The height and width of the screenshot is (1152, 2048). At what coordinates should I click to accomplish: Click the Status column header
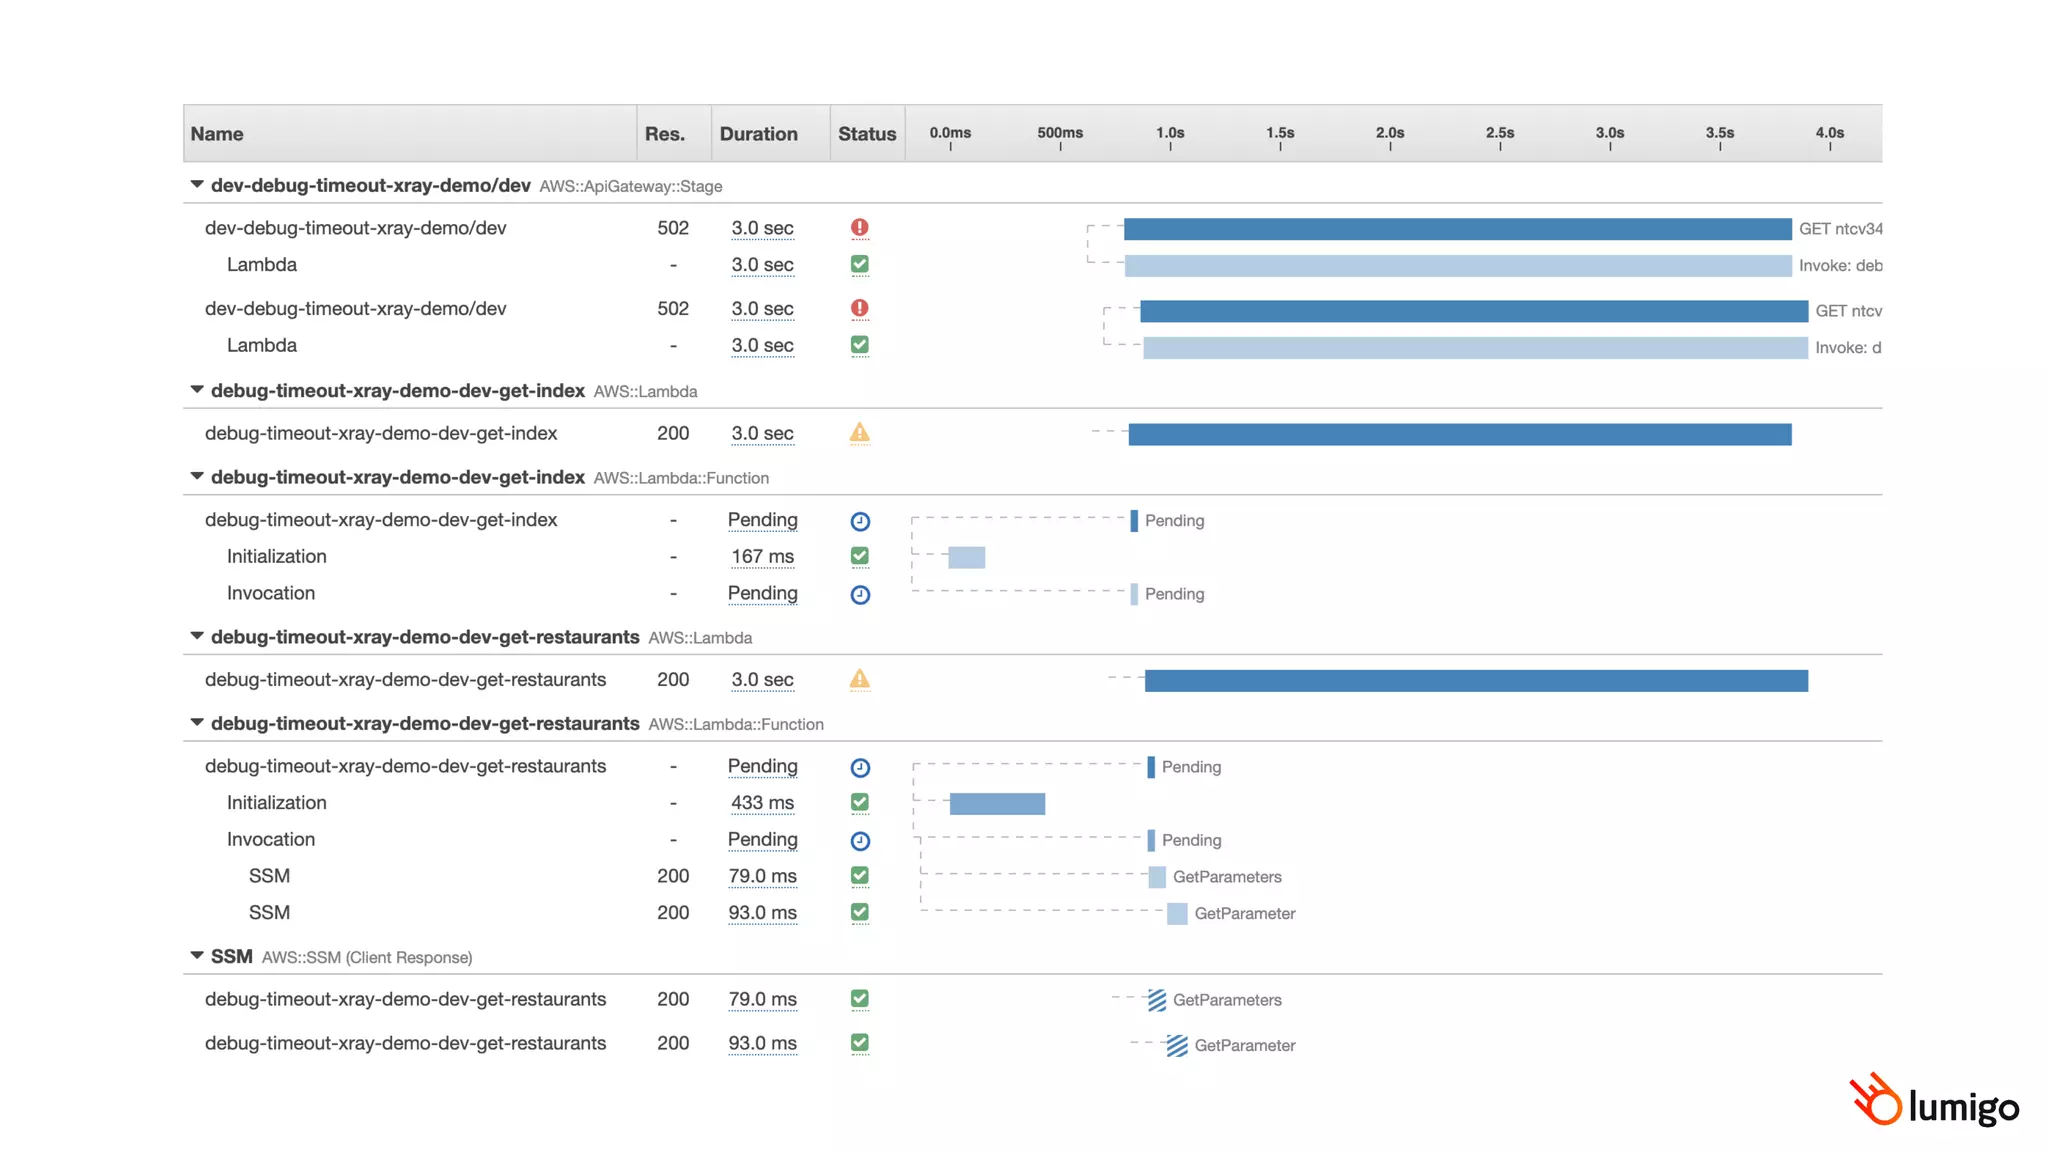coord(866,134)
